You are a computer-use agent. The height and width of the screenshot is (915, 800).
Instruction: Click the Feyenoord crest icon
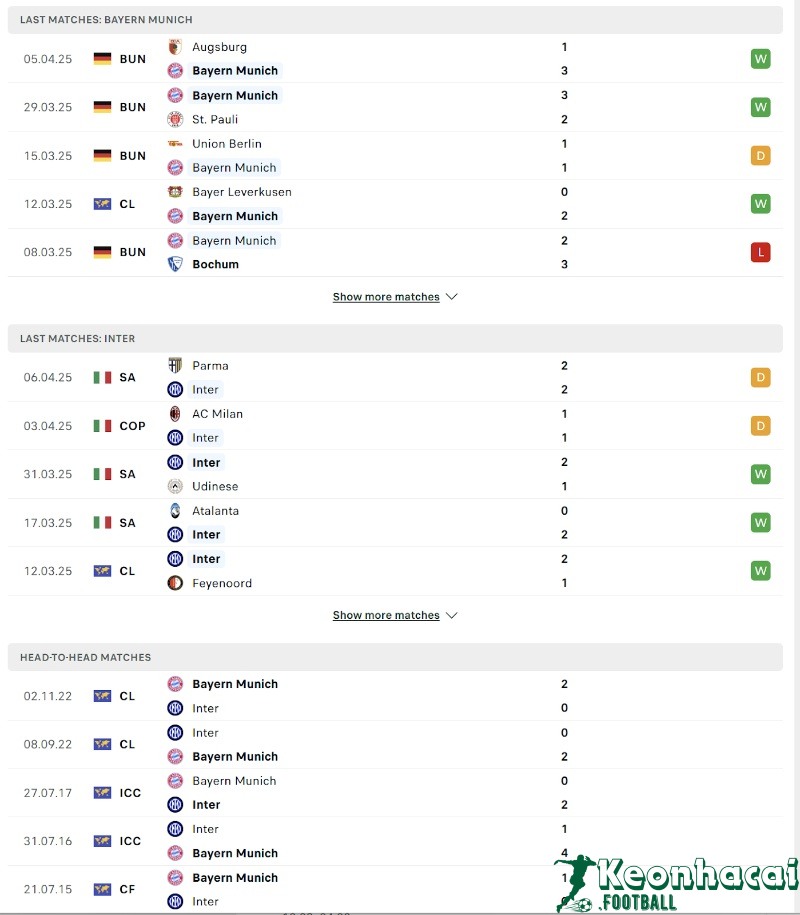[175, 583]
